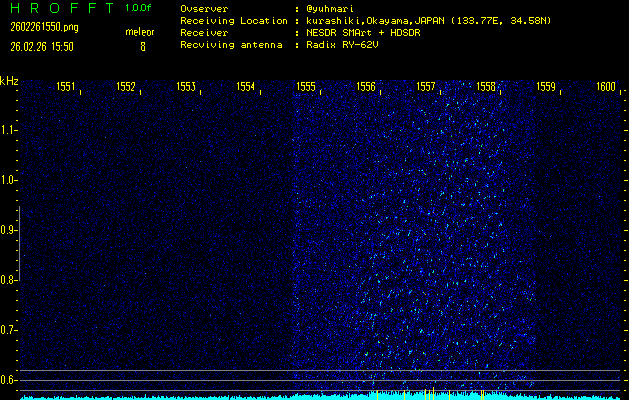This screenshot has width=629, height=400.
Task: Click the 1.1 kHz axis label
Action: 7,130
